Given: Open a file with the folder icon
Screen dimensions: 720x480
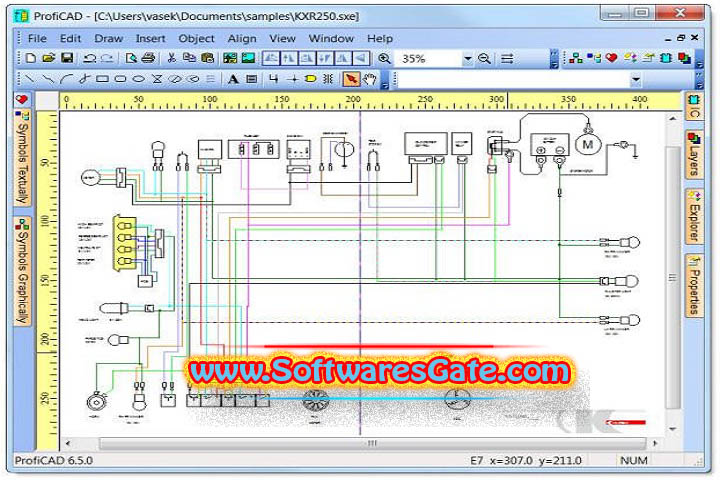Looking at the screenshot, I should coord(48,58).
